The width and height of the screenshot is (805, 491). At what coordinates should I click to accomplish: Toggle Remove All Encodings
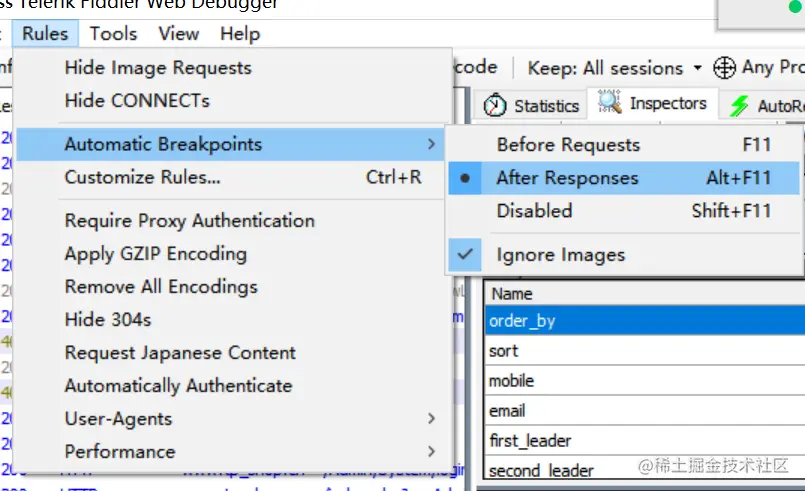coord(233,287)
